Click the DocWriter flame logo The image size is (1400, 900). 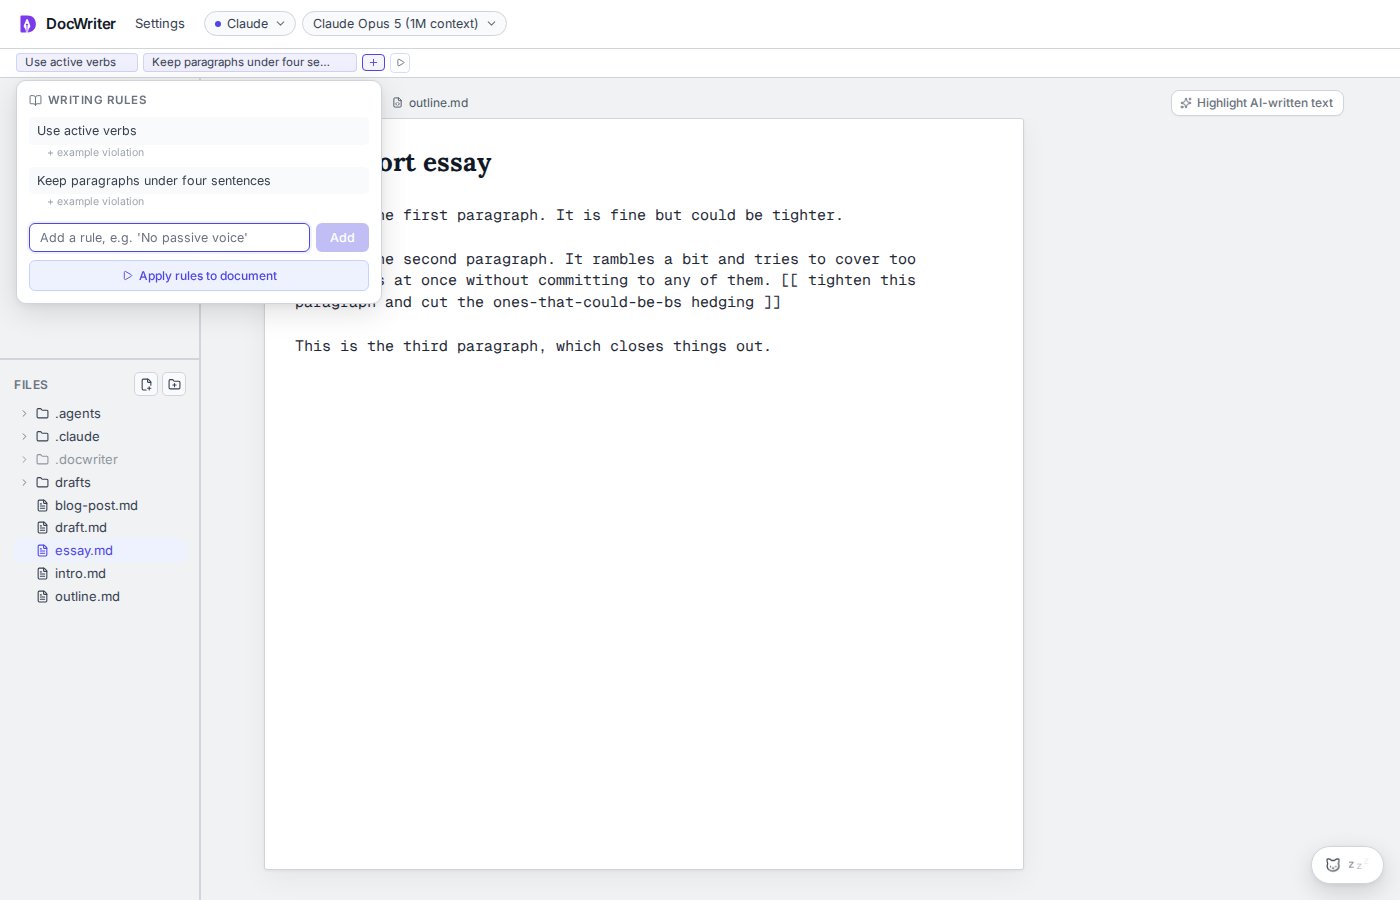coord(27,24)
